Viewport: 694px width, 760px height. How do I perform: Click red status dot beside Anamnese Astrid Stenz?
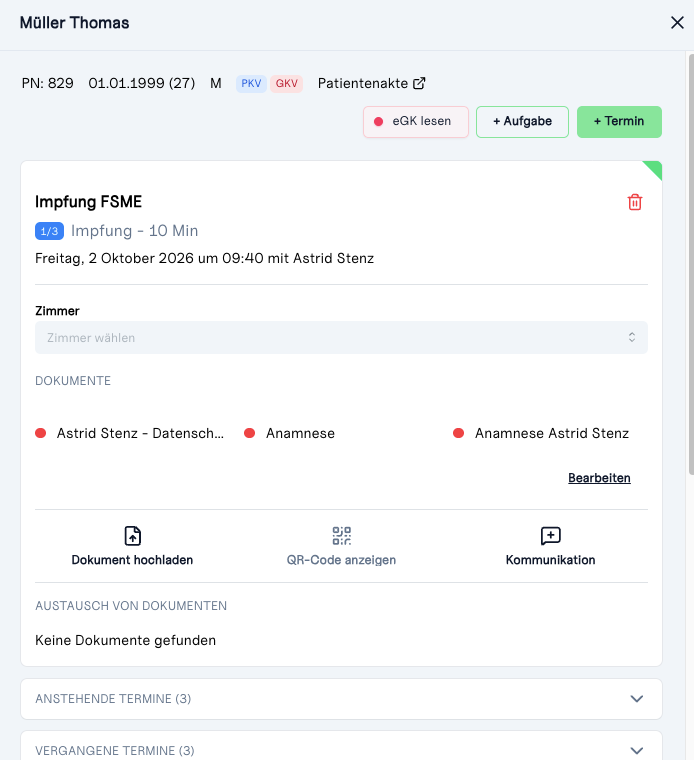458,433
